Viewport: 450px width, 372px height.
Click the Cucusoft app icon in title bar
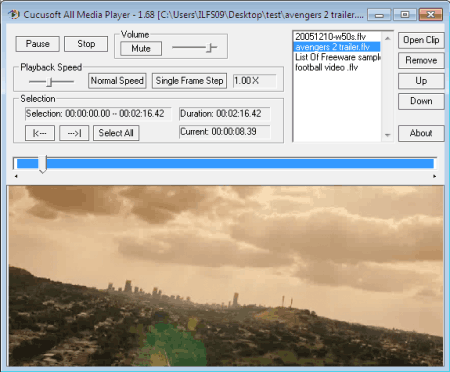coord(13,15)
